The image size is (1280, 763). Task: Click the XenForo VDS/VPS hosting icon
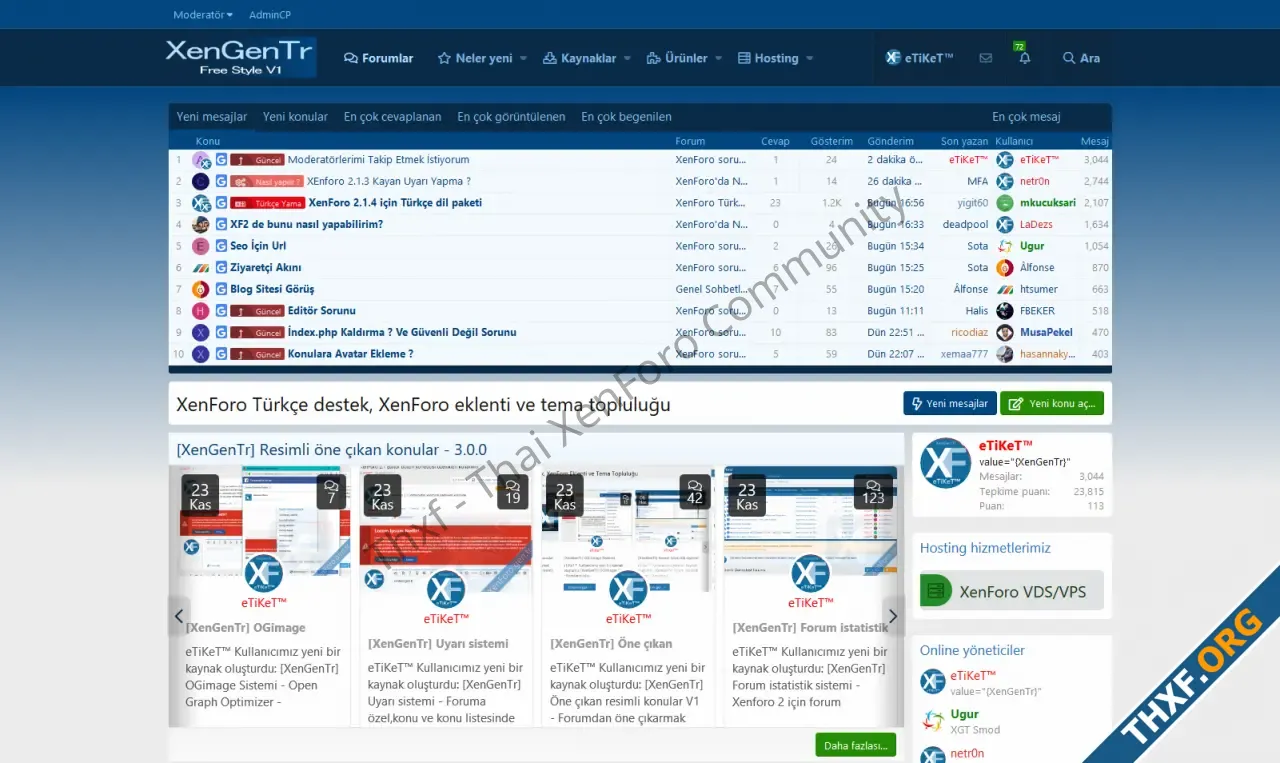coord(936,591)
